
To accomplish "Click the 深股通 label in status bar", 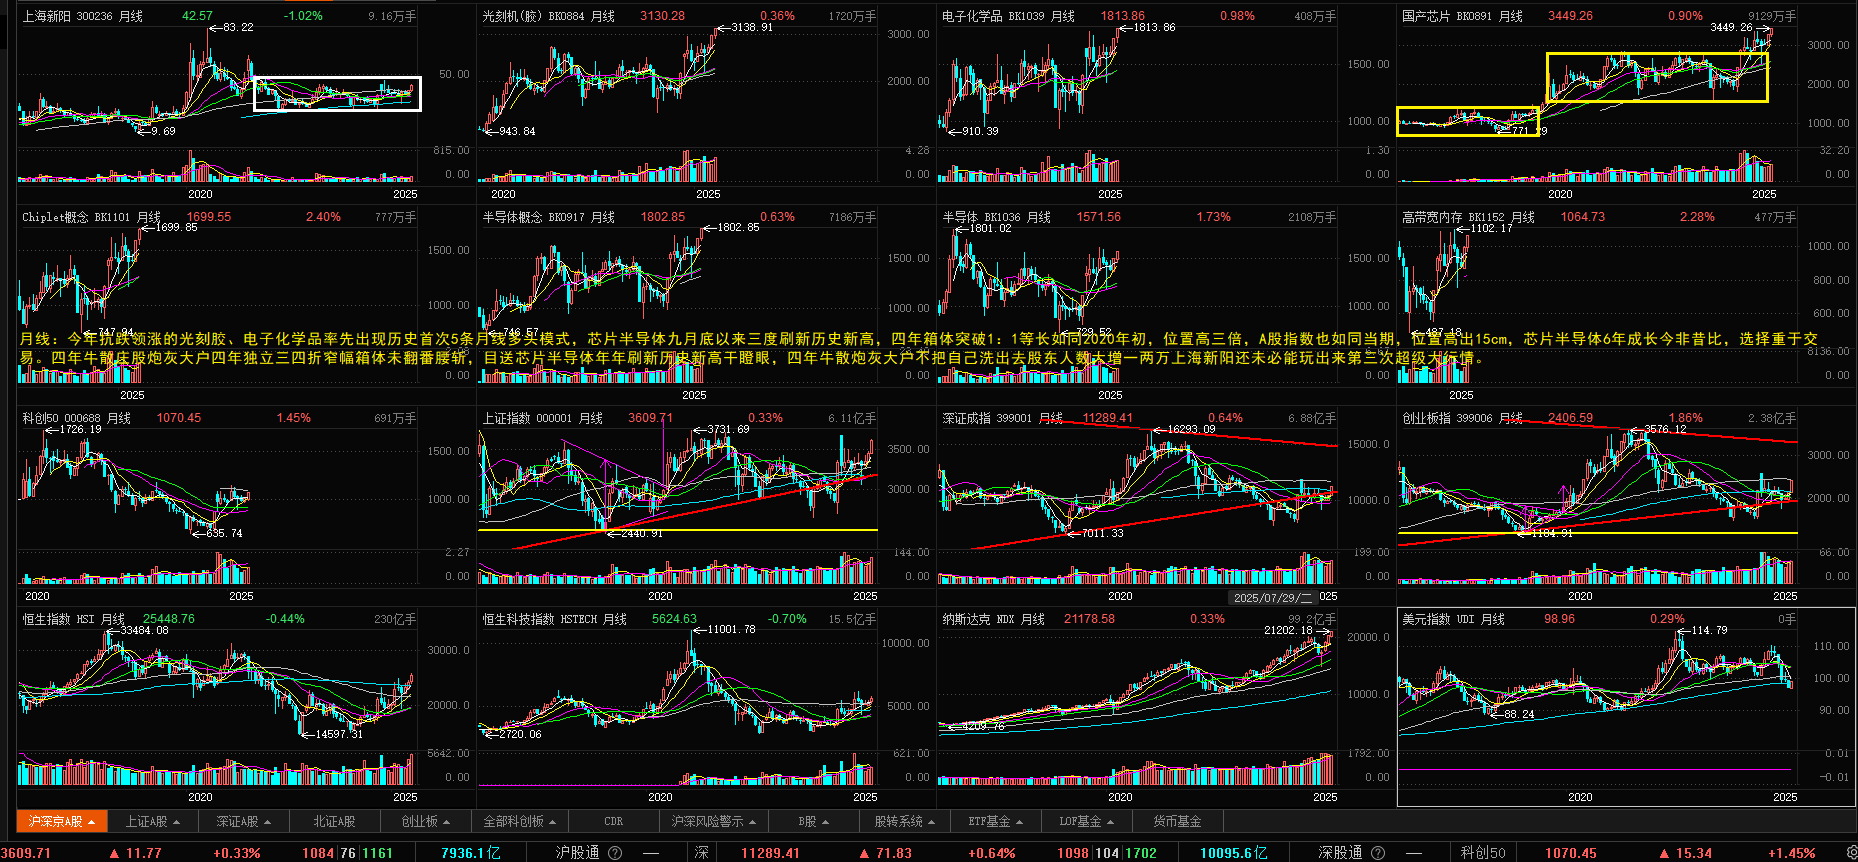I will [1341, 853].
